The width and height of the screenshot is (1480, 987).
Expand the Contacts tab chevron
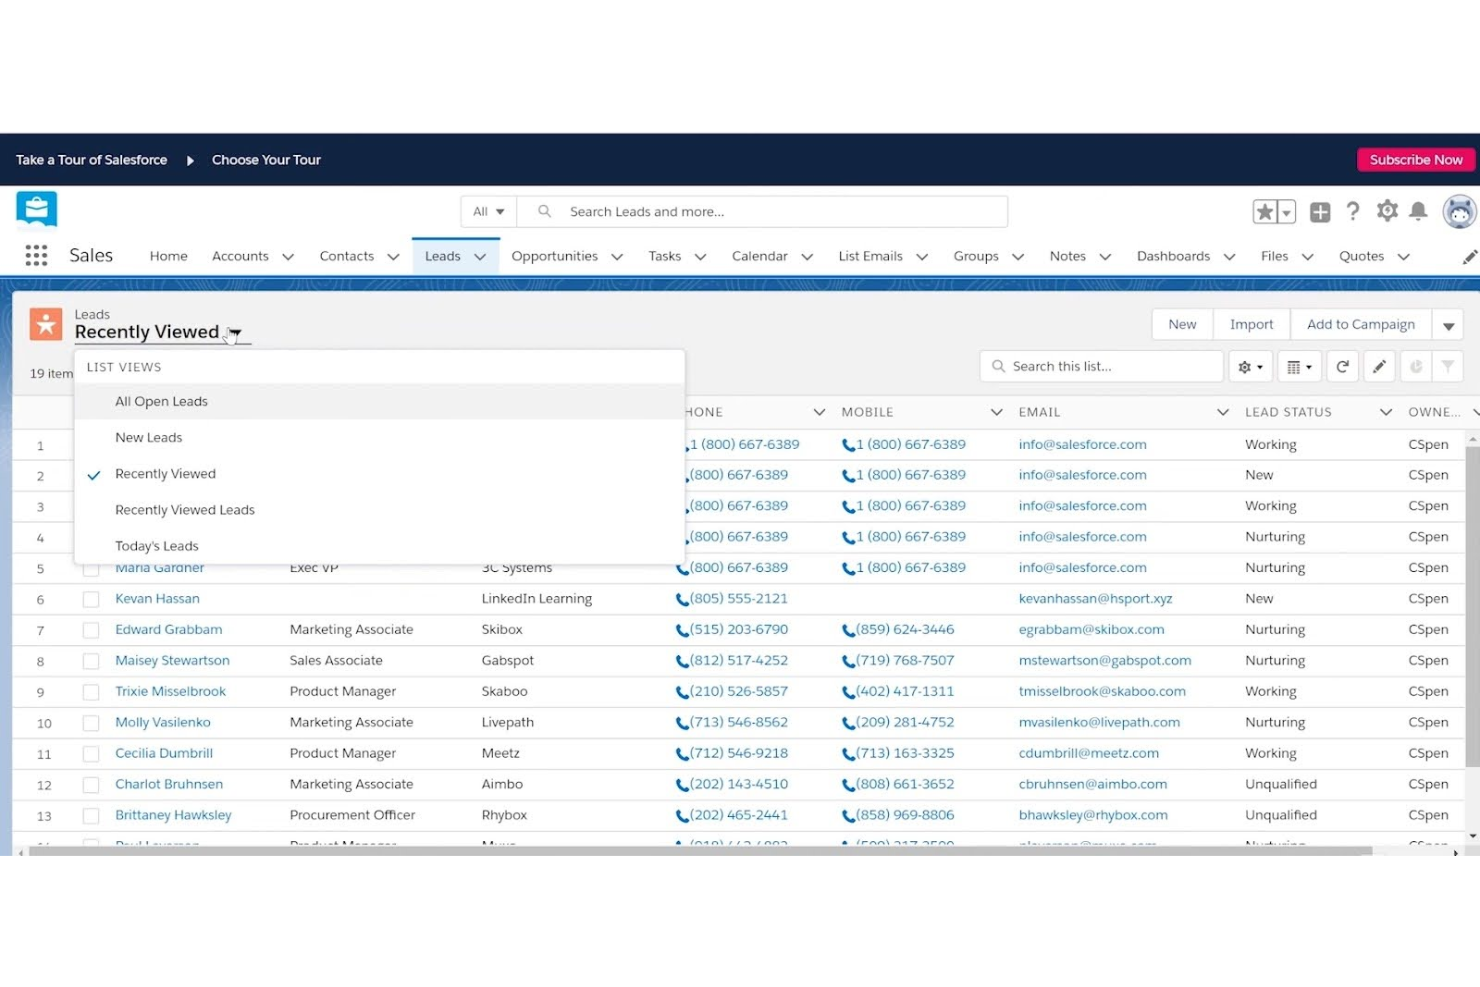click(x=393, y=257)
